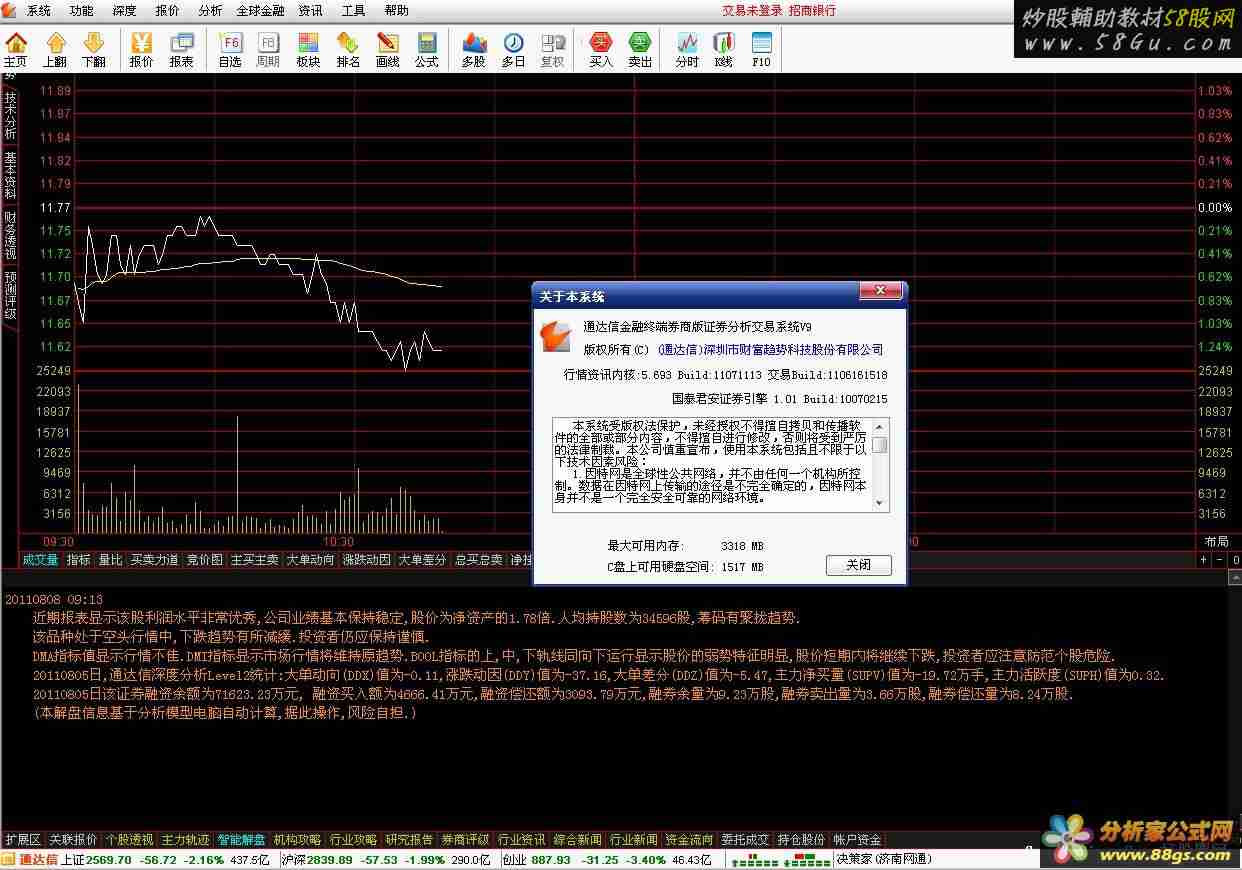Open the 分析 menu
1242x870 pixels.
coord(210,10)
